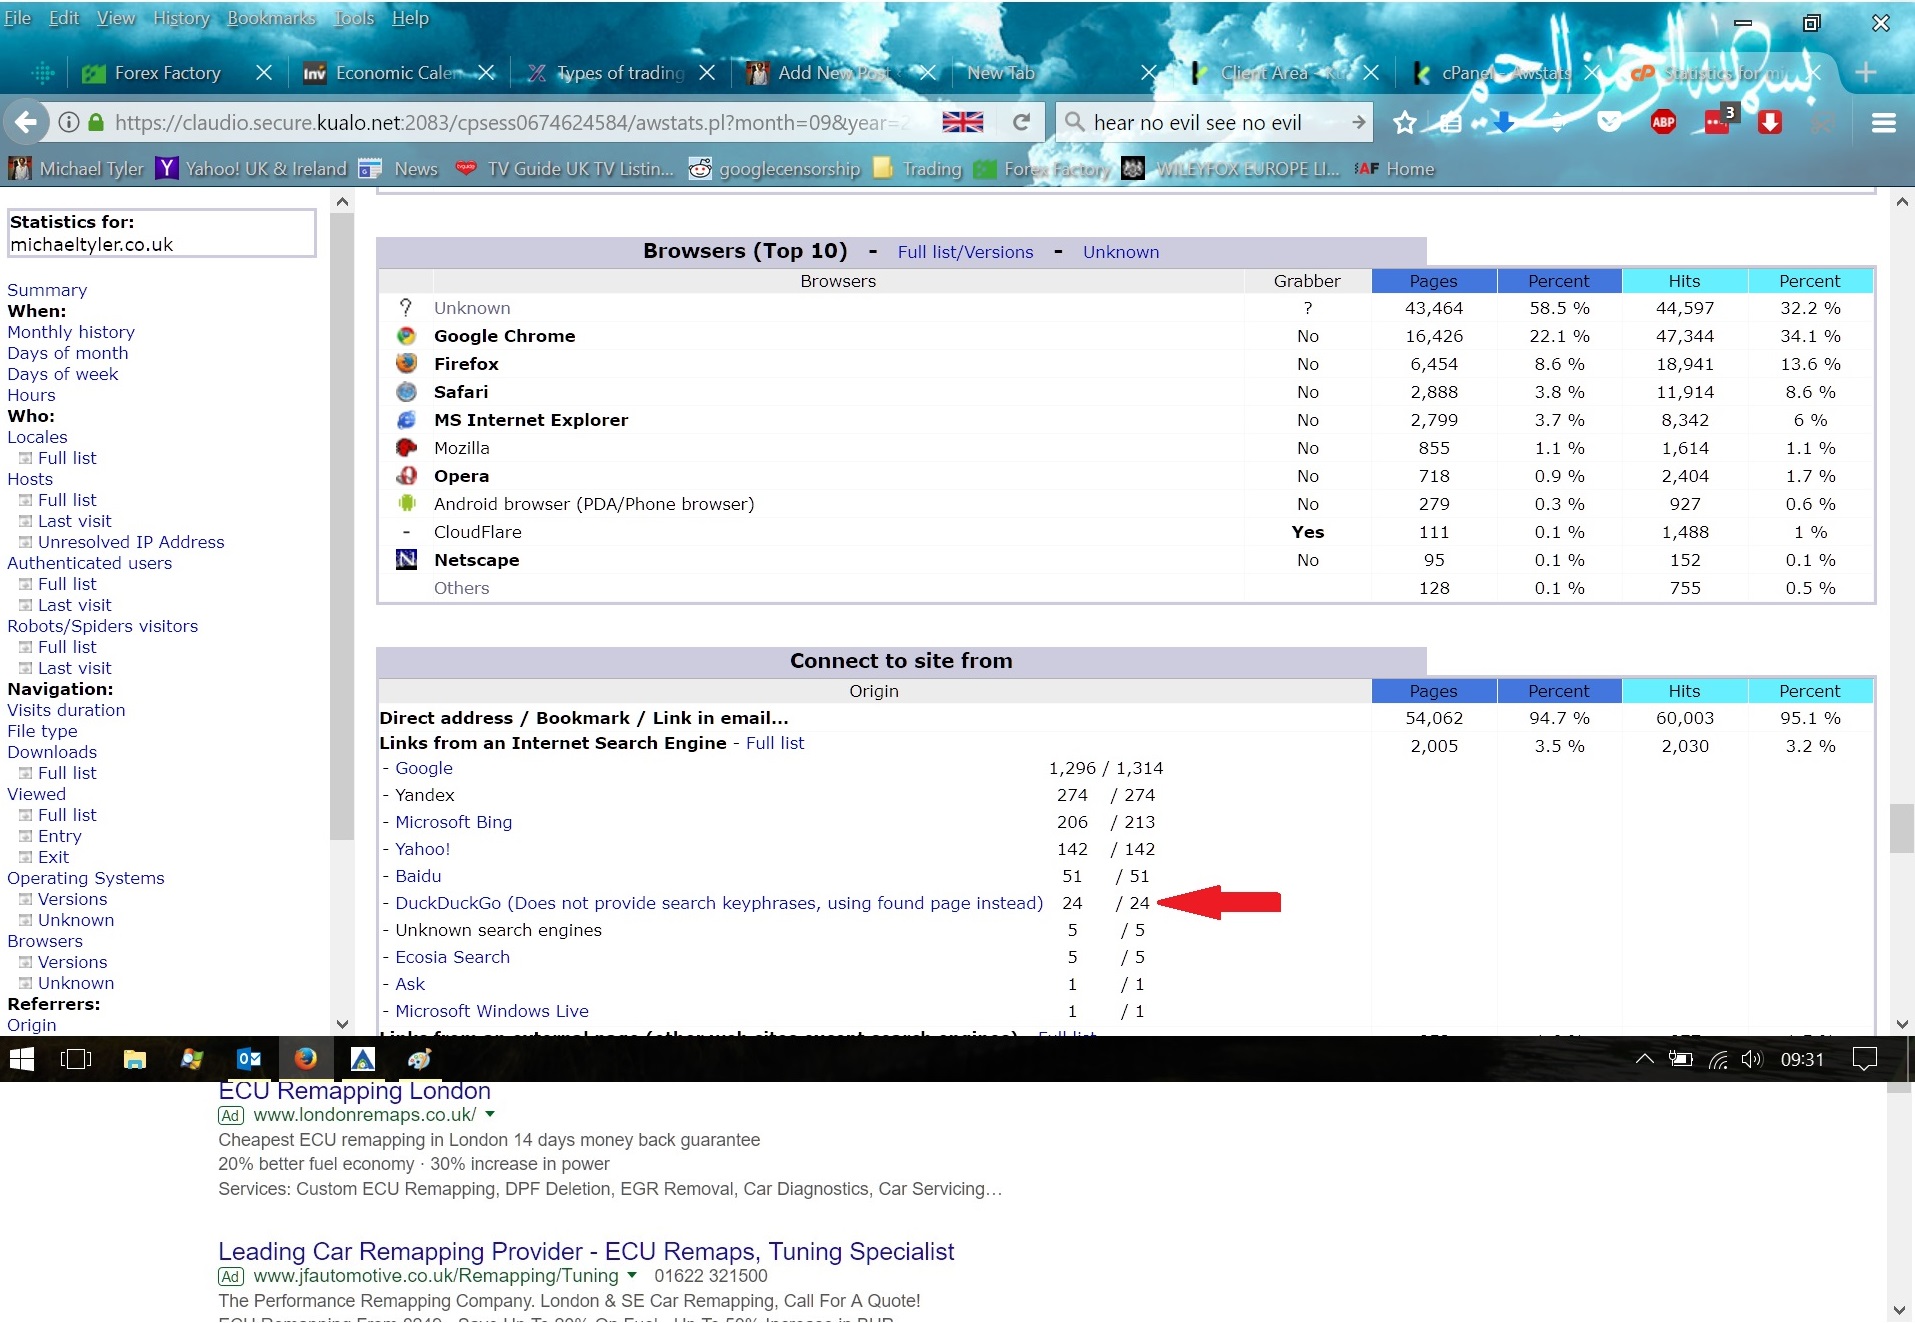
Task: Open the downloads arrow icon in toolbar
Action: point(1503,122)
